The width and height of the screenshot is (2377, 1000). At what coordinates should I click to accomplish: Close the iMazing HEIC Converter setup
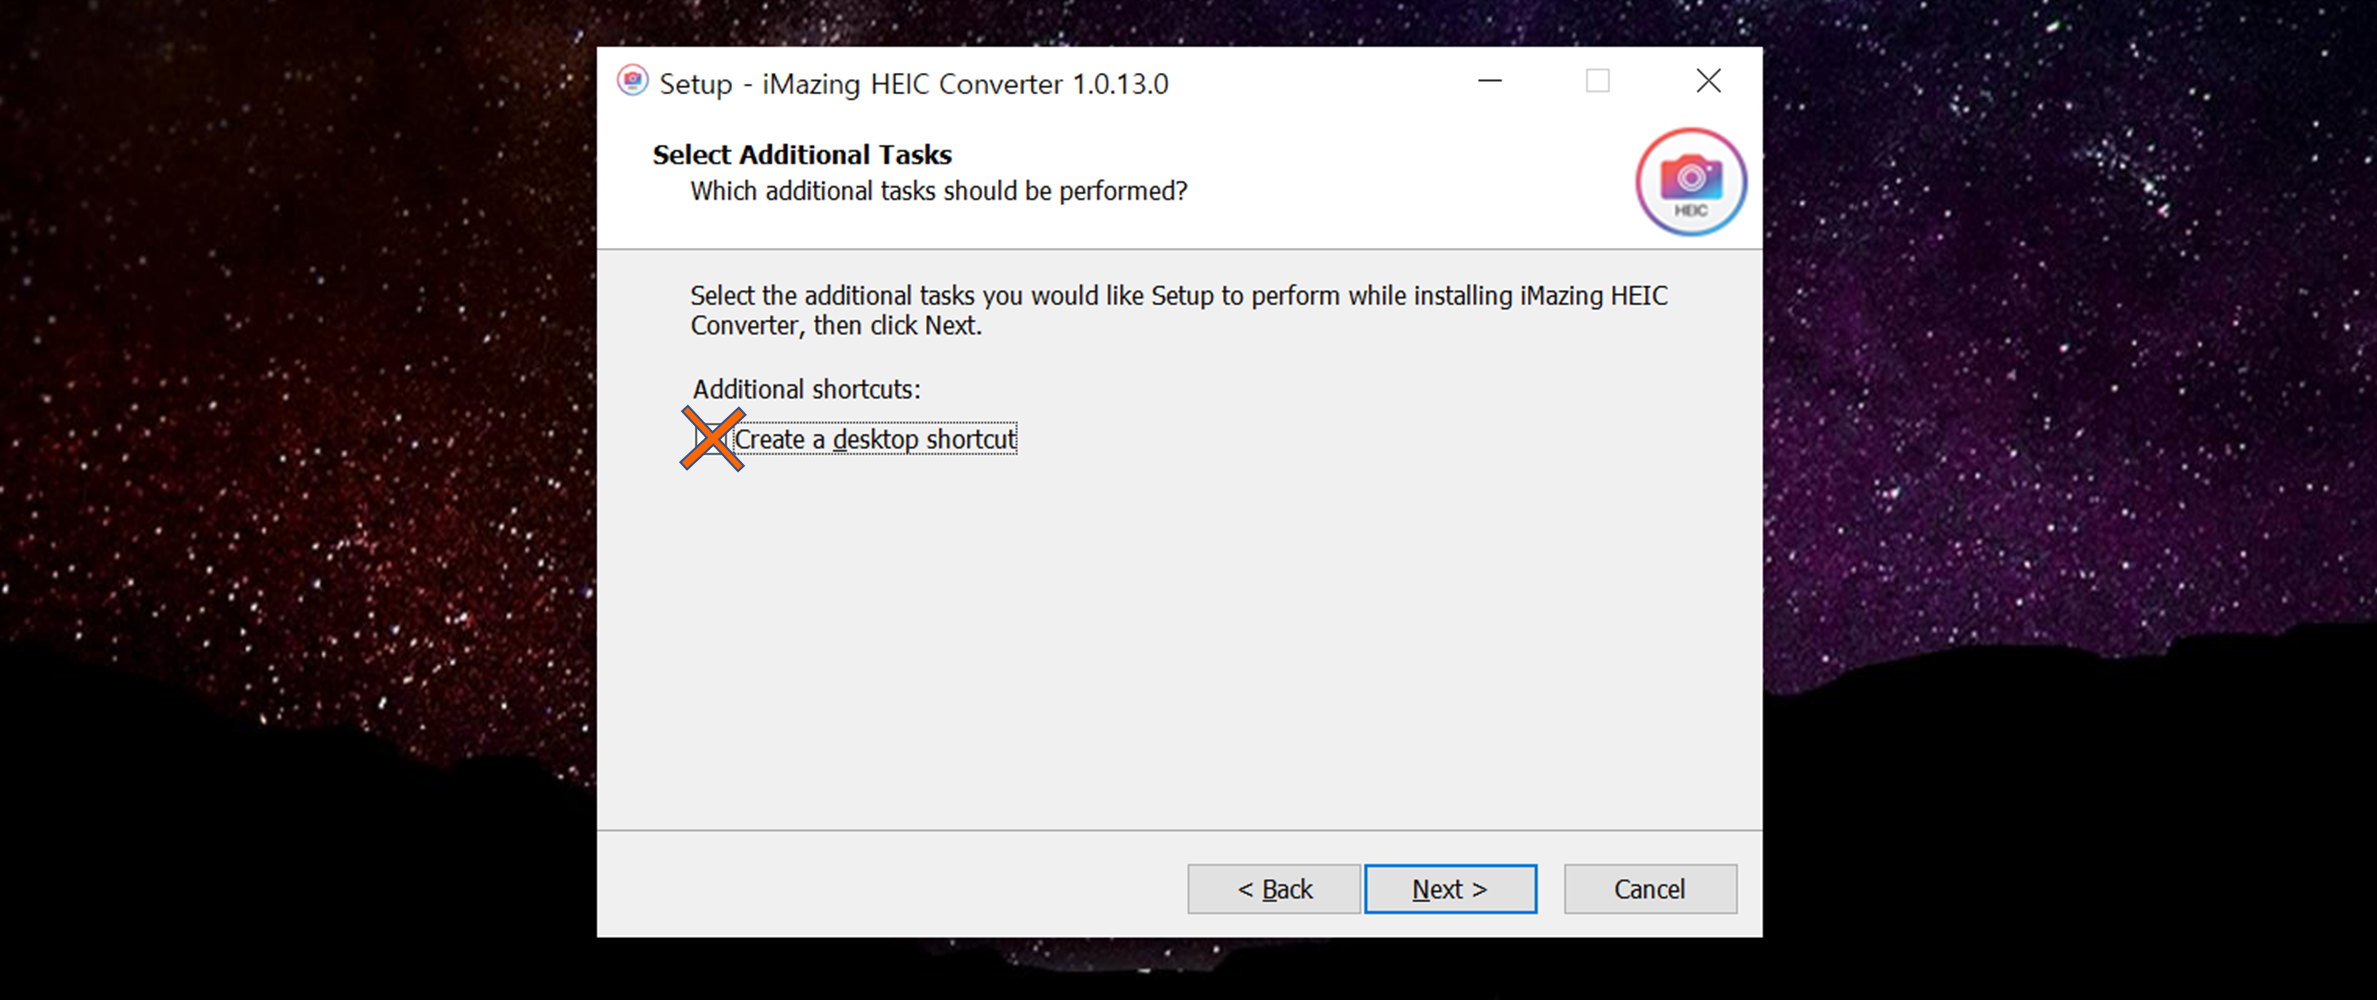pos(1708,81)
